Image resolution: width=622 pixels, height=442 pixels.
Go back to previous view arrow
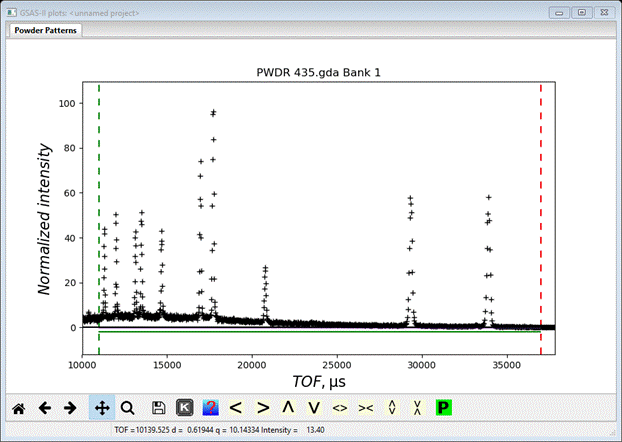click(x=44, y=407)
